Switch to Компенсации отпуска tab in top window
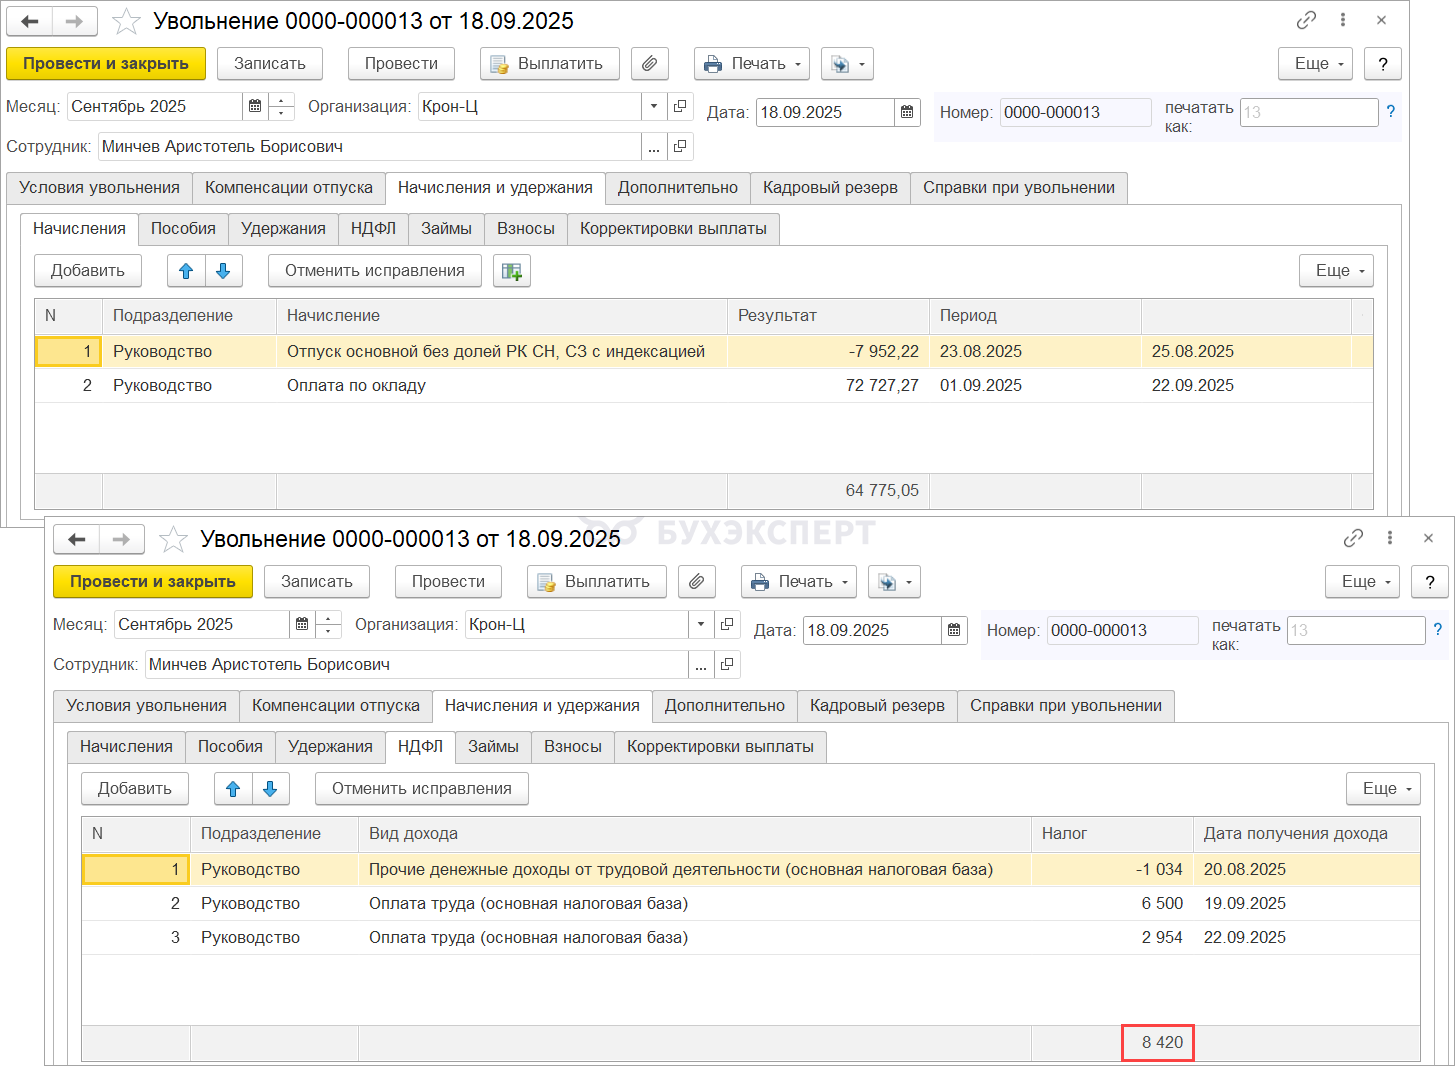Viewport: 1455px width, 1066px height. coord(289,188)
